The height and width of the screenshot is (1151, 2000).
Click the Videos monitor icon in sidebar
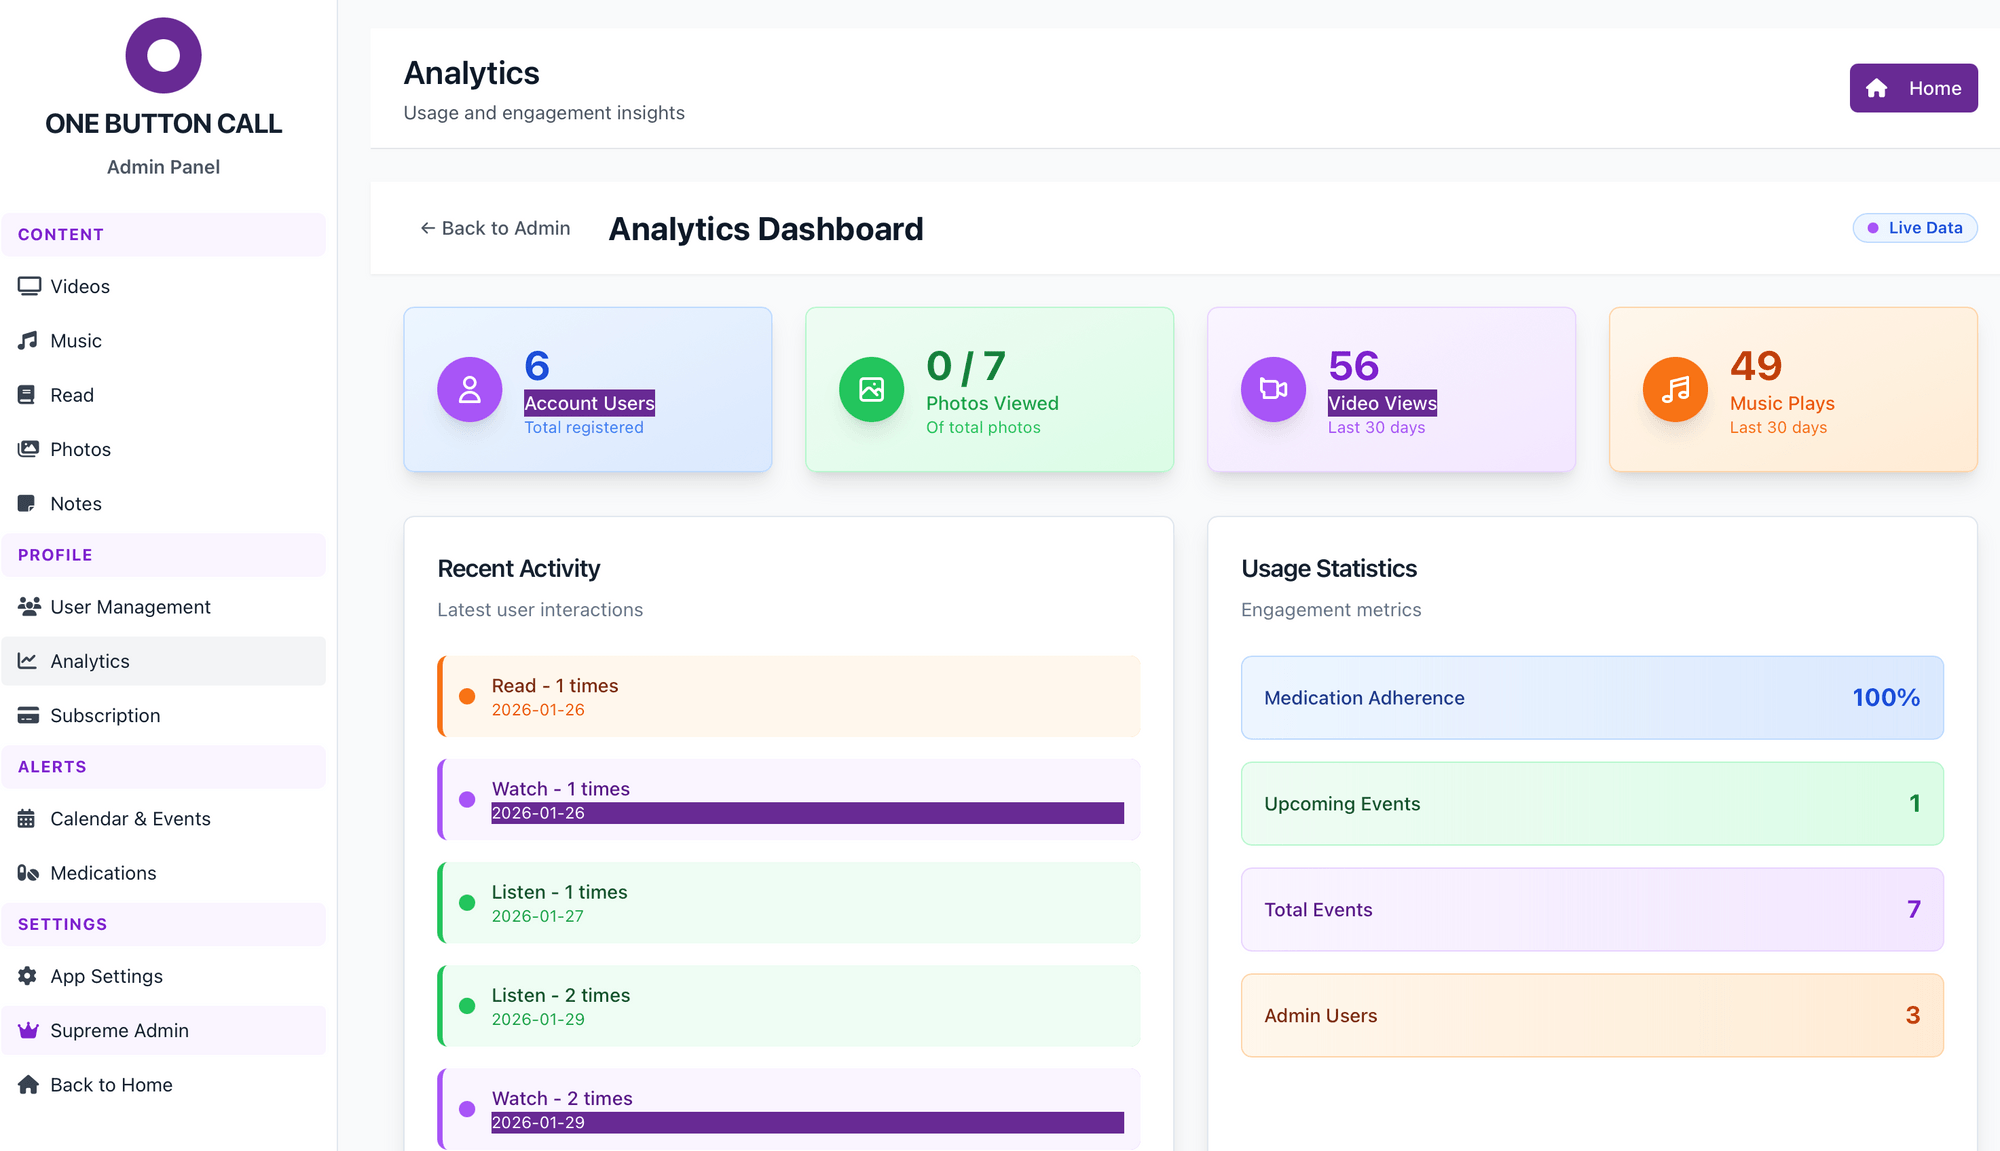(x=29, y=286)
